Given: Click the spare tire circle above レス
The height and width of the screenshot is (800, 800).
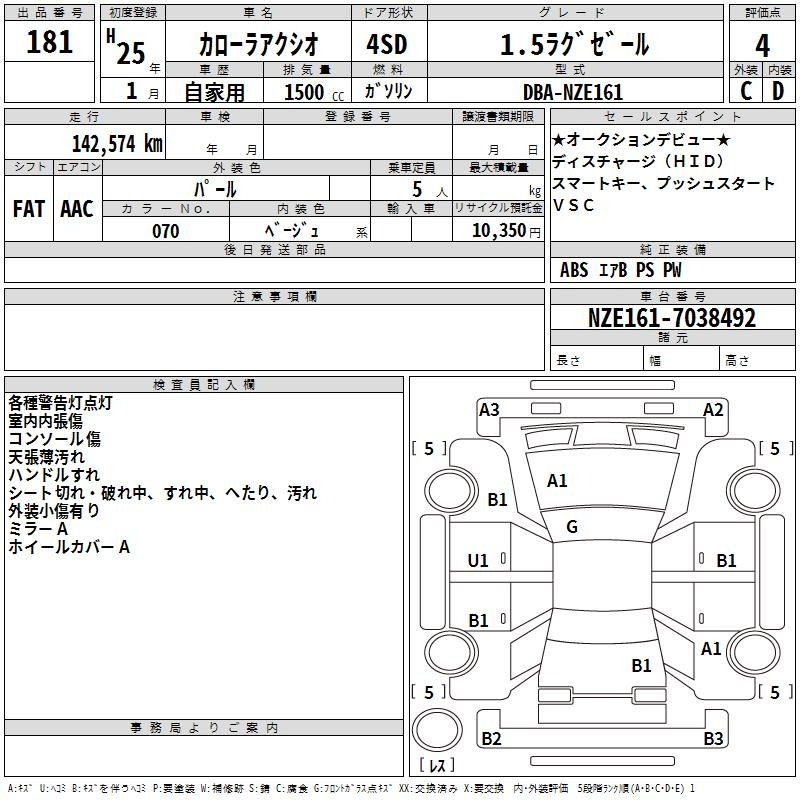Looking at the screenshot, I should tap(436, 731).
